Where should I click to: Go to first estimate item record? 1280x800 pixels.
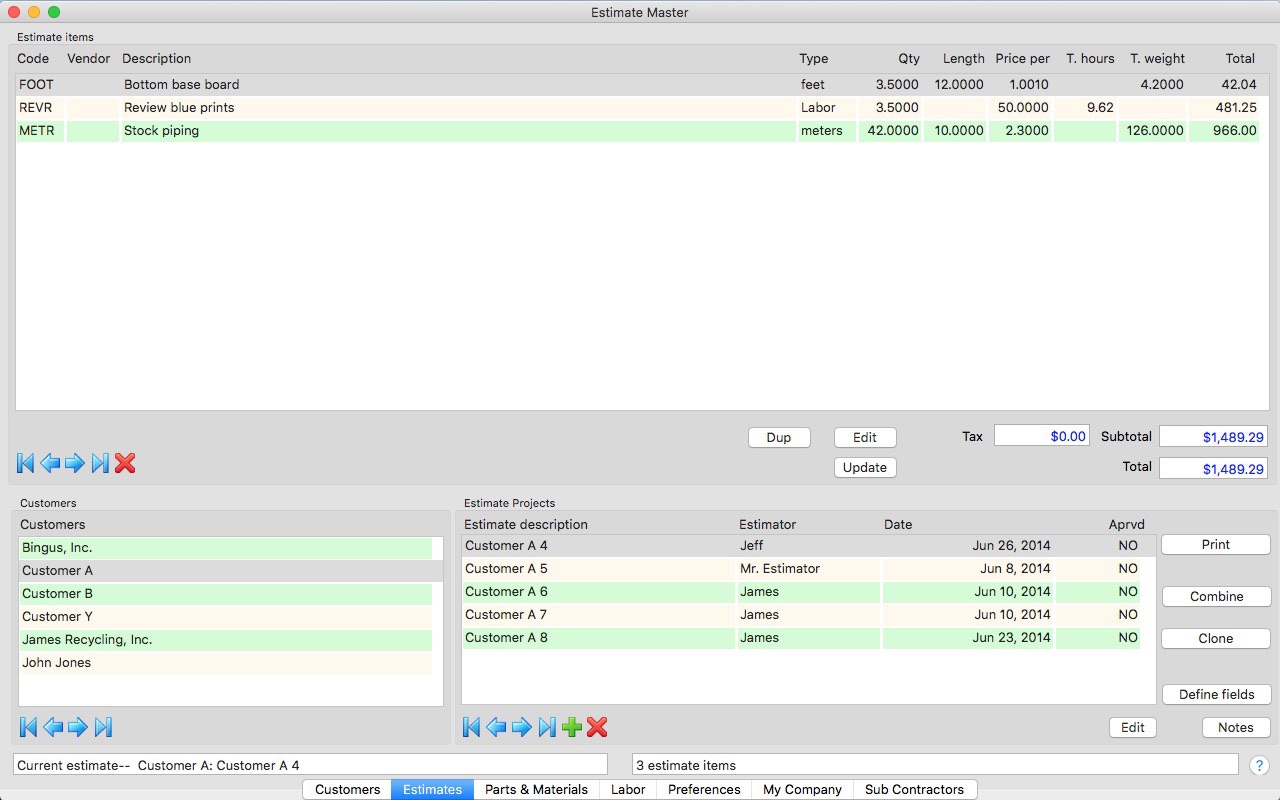[26, 463]
